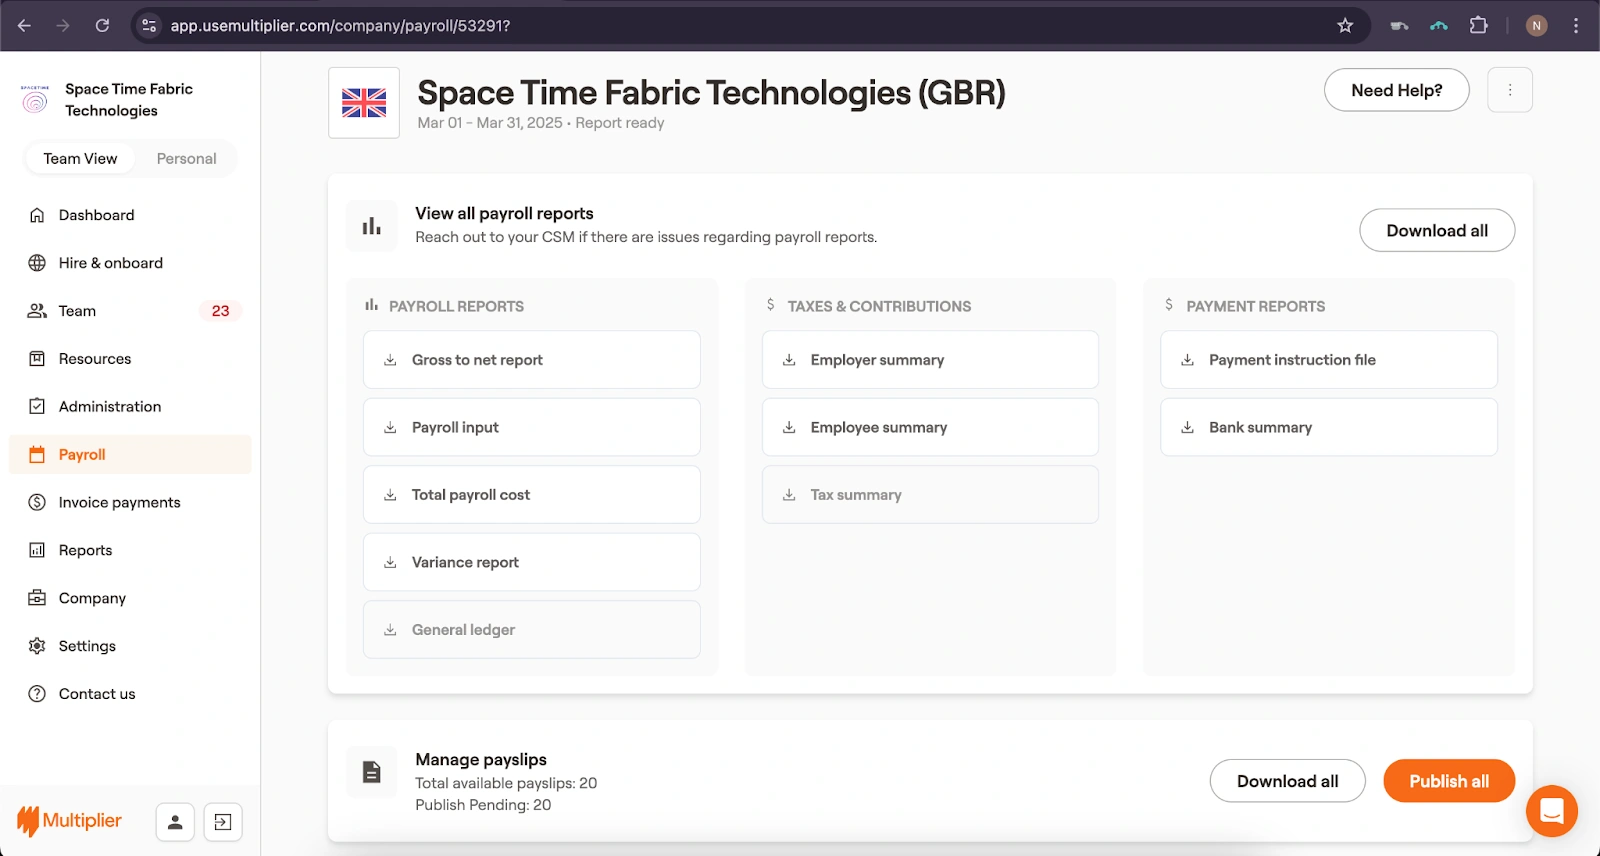Viewport: 1600px width, 856px height.
Task: Click the bar chart icon by View all payroll reports
Action: pos(371,226)
